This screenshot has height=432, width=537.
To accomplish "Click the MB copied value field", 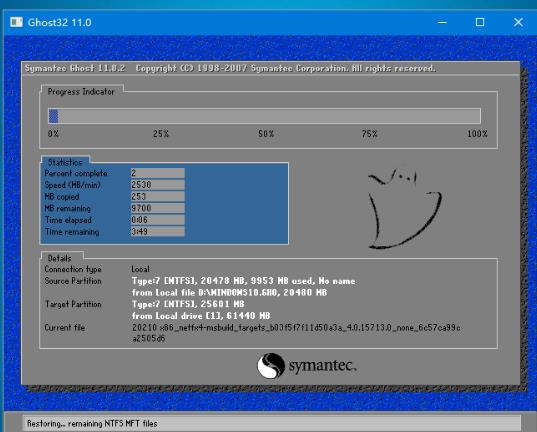I will click(x=158, y=196).
